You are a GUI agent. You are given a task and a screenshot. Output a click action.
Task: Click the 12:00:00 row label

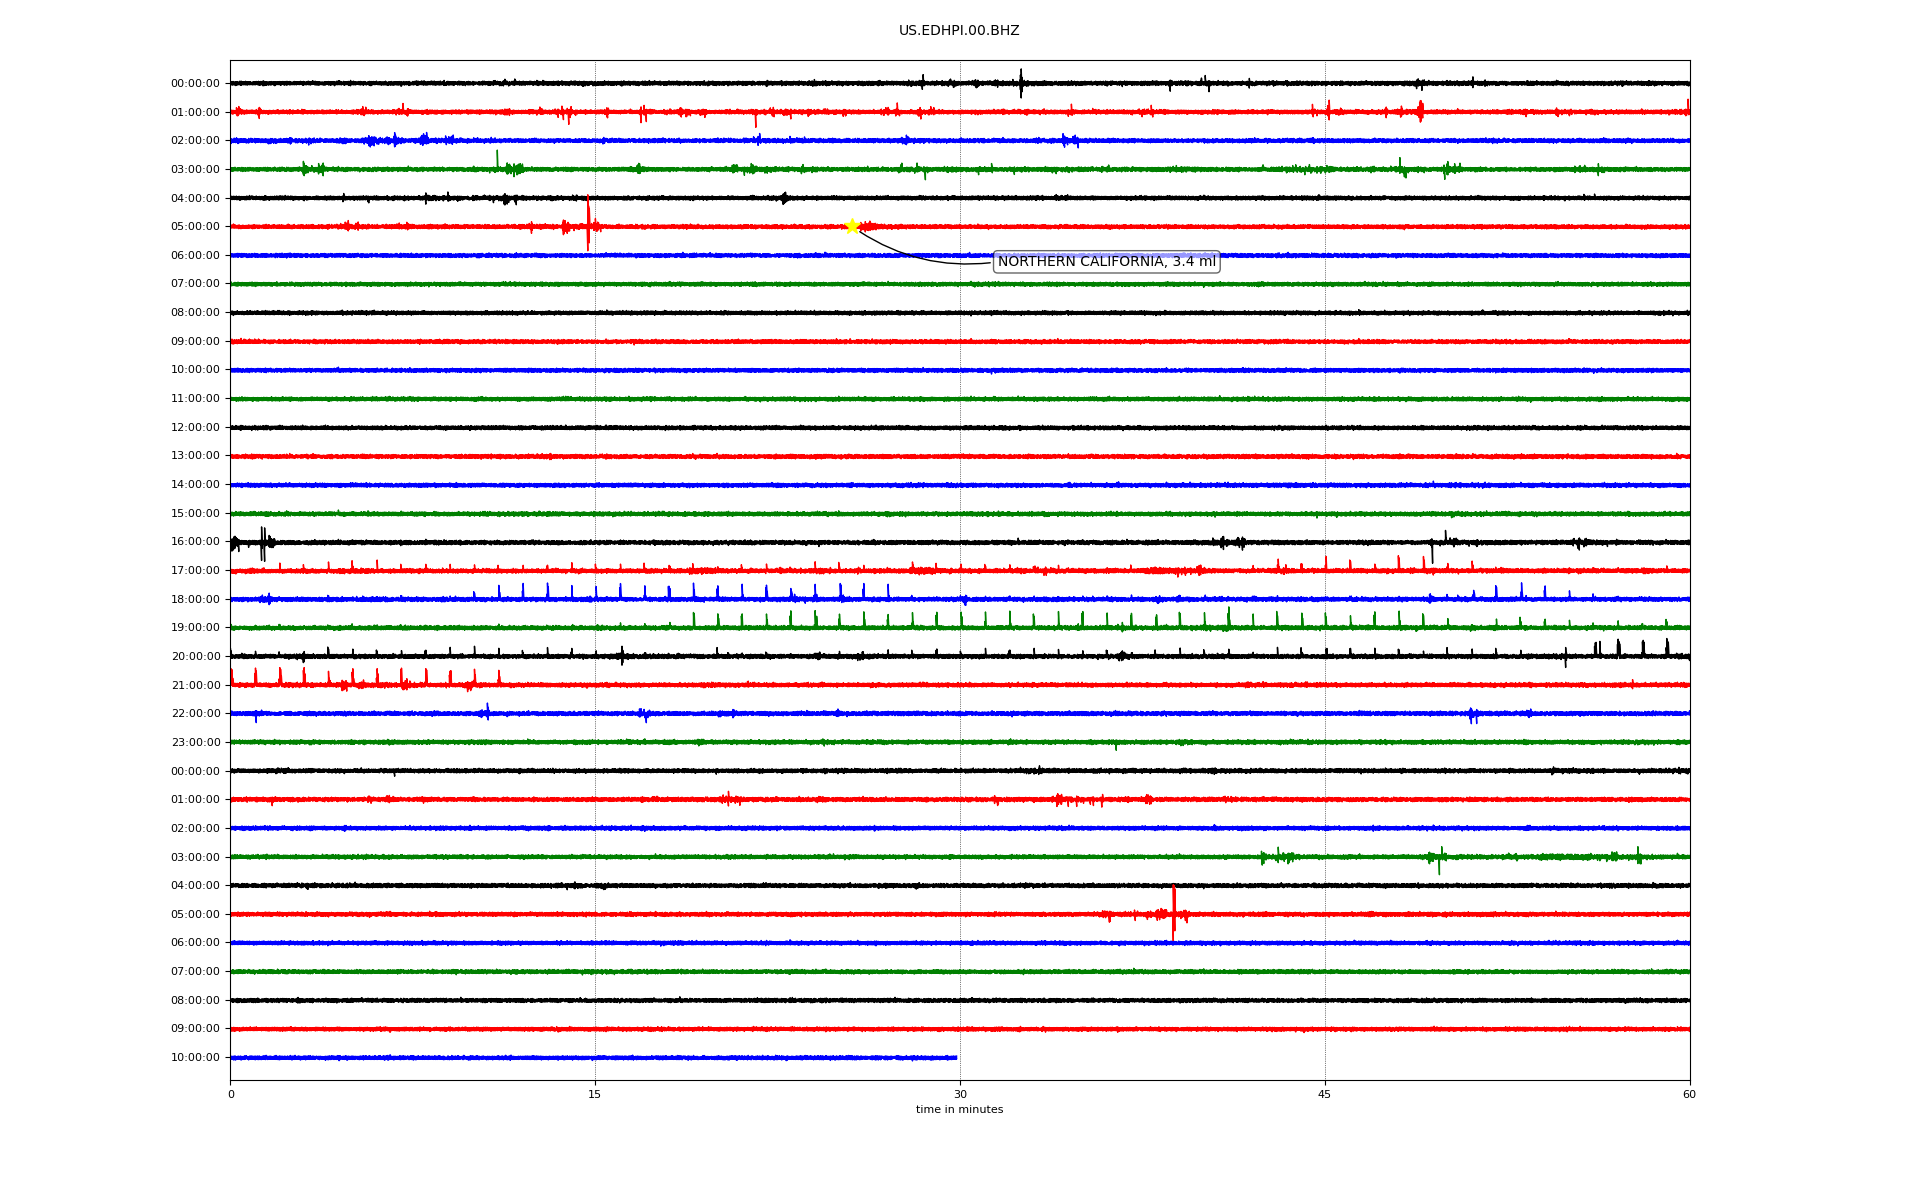tap(195, 428)
